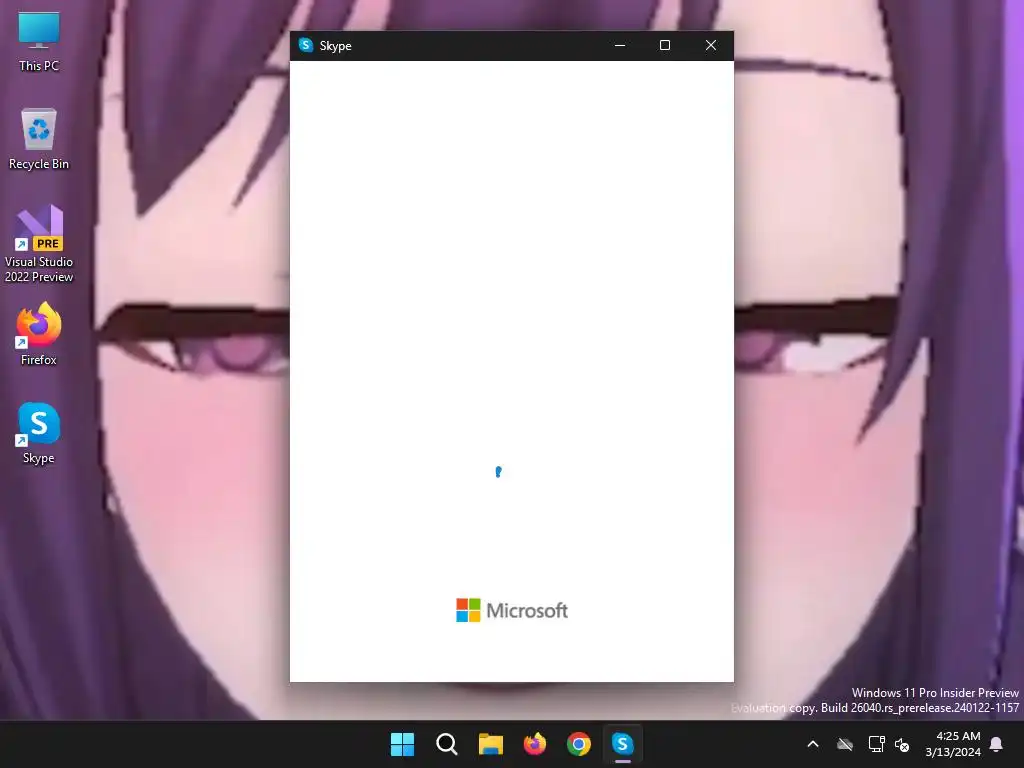
Task: Close the Skype window
Action: click(x=711, y=45)
